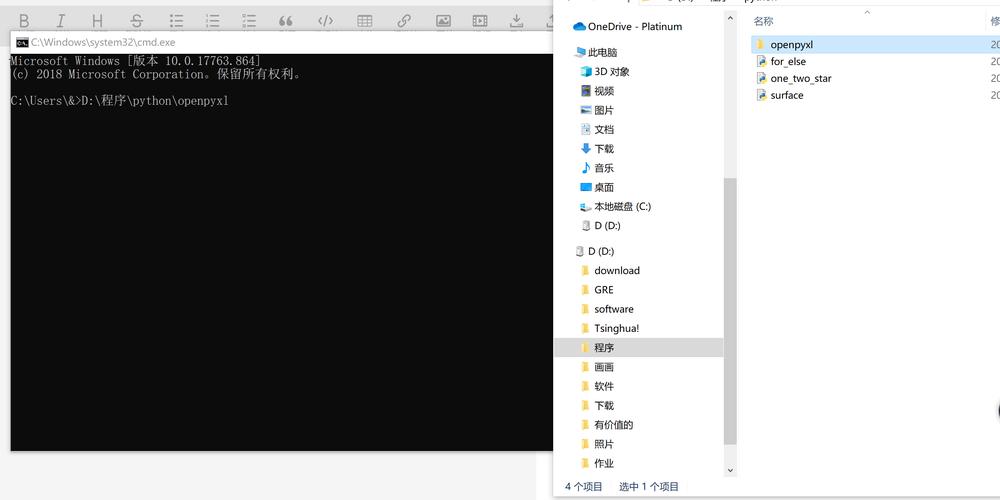
Task: Insert an unordered bullet list
Action: tap(177, 21)
